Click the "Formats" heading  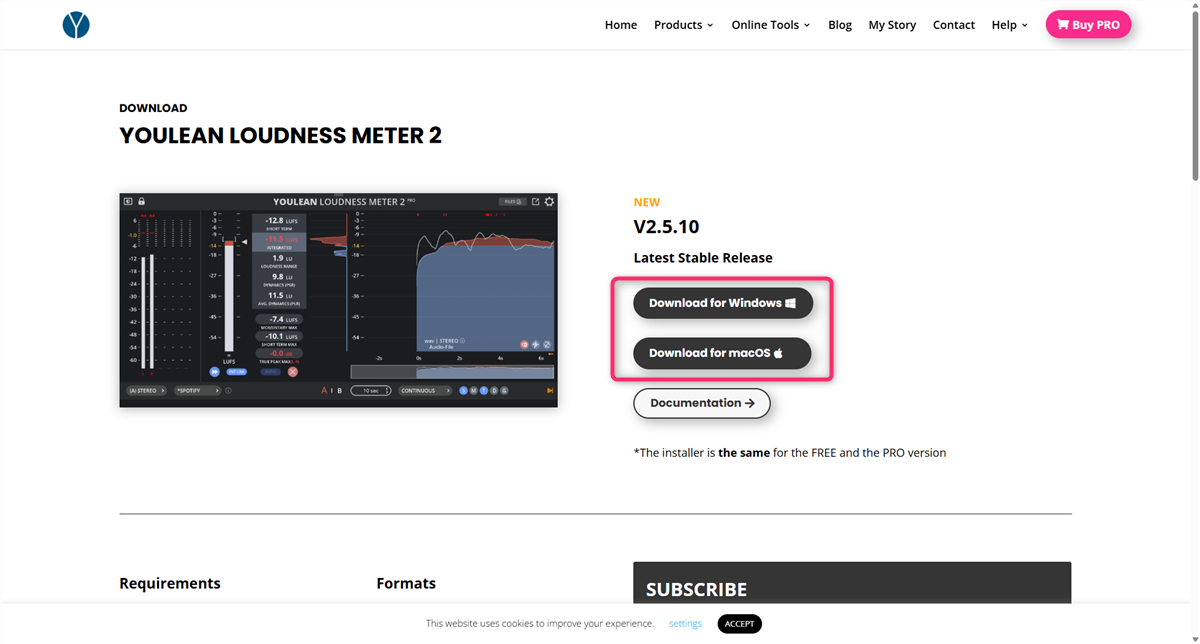click(x=406, y=583)
